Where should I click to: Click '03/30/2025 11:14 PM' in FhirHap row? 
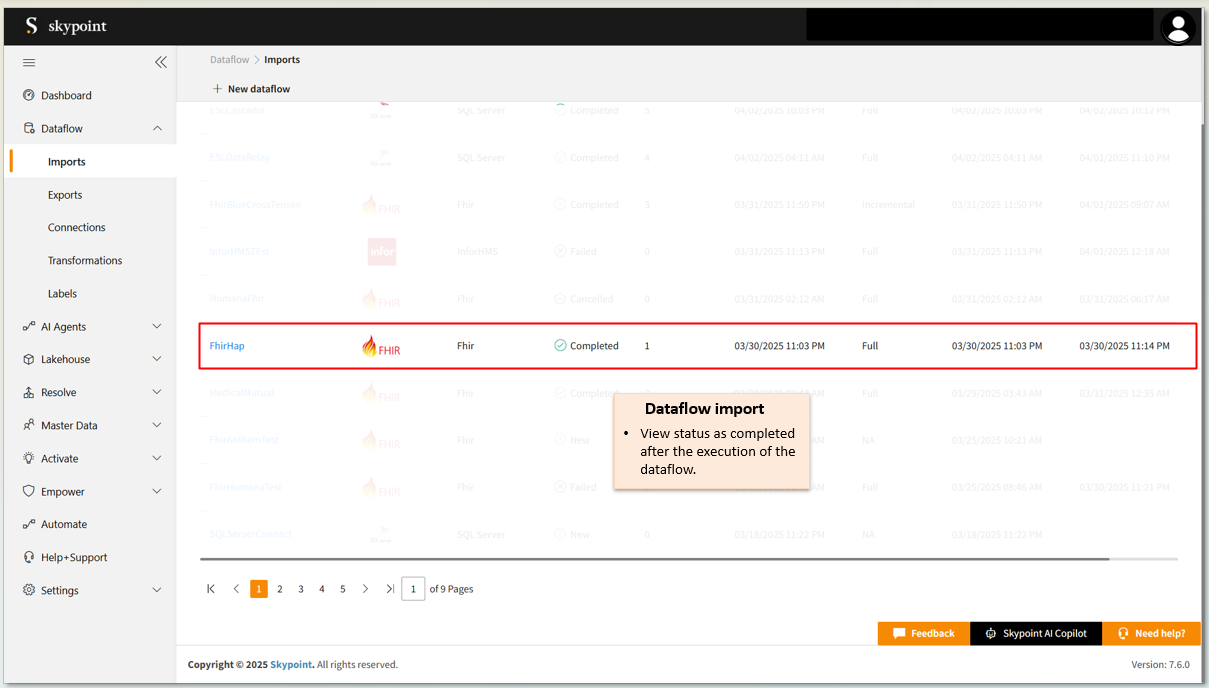(x=1124, y=346)
